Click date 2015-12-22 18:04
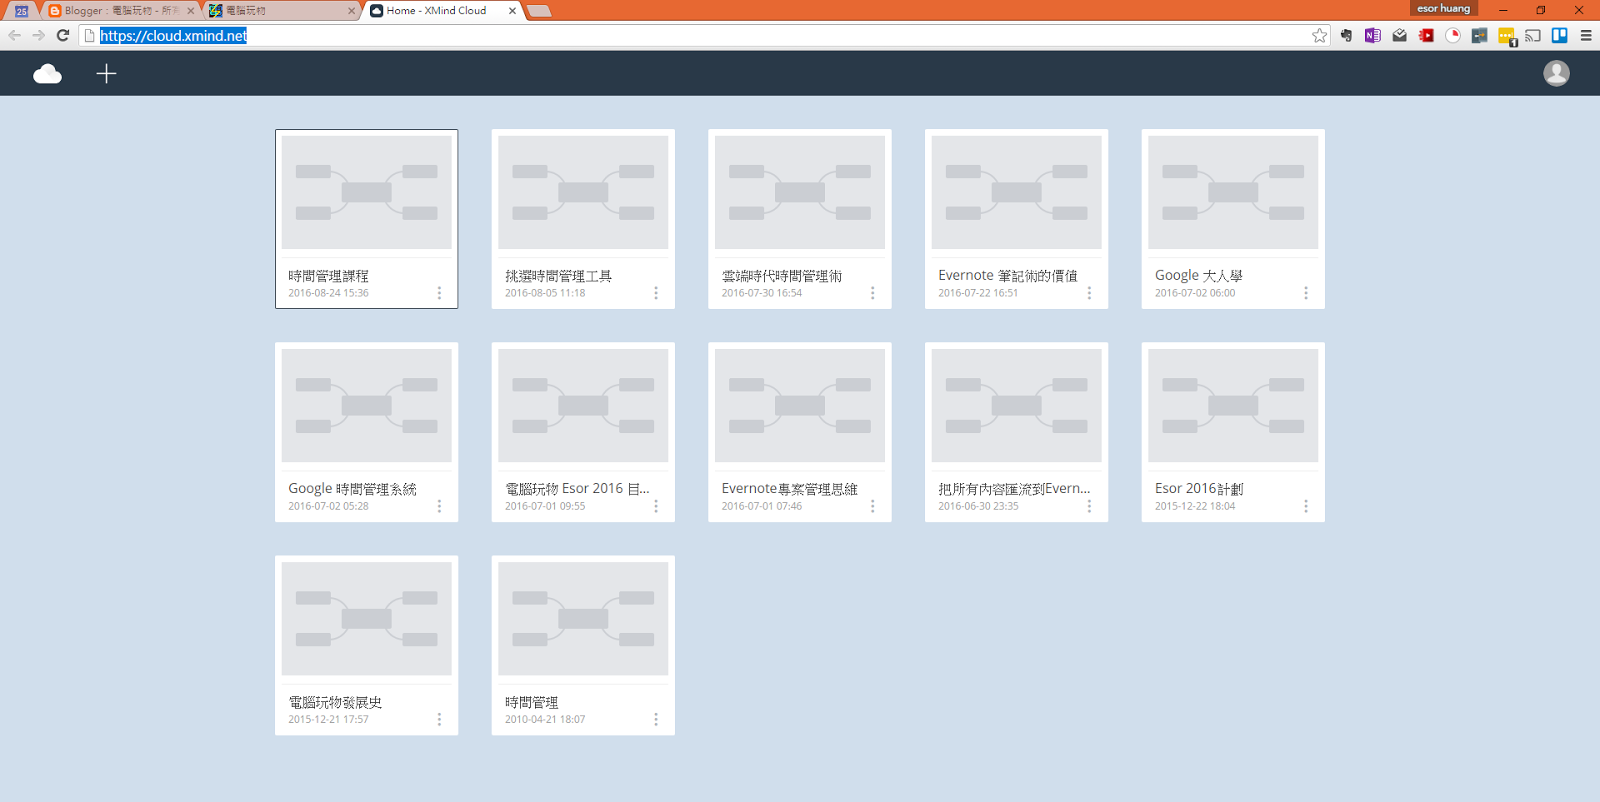This screenshot has height=802, width=1600. (1195, 506)
